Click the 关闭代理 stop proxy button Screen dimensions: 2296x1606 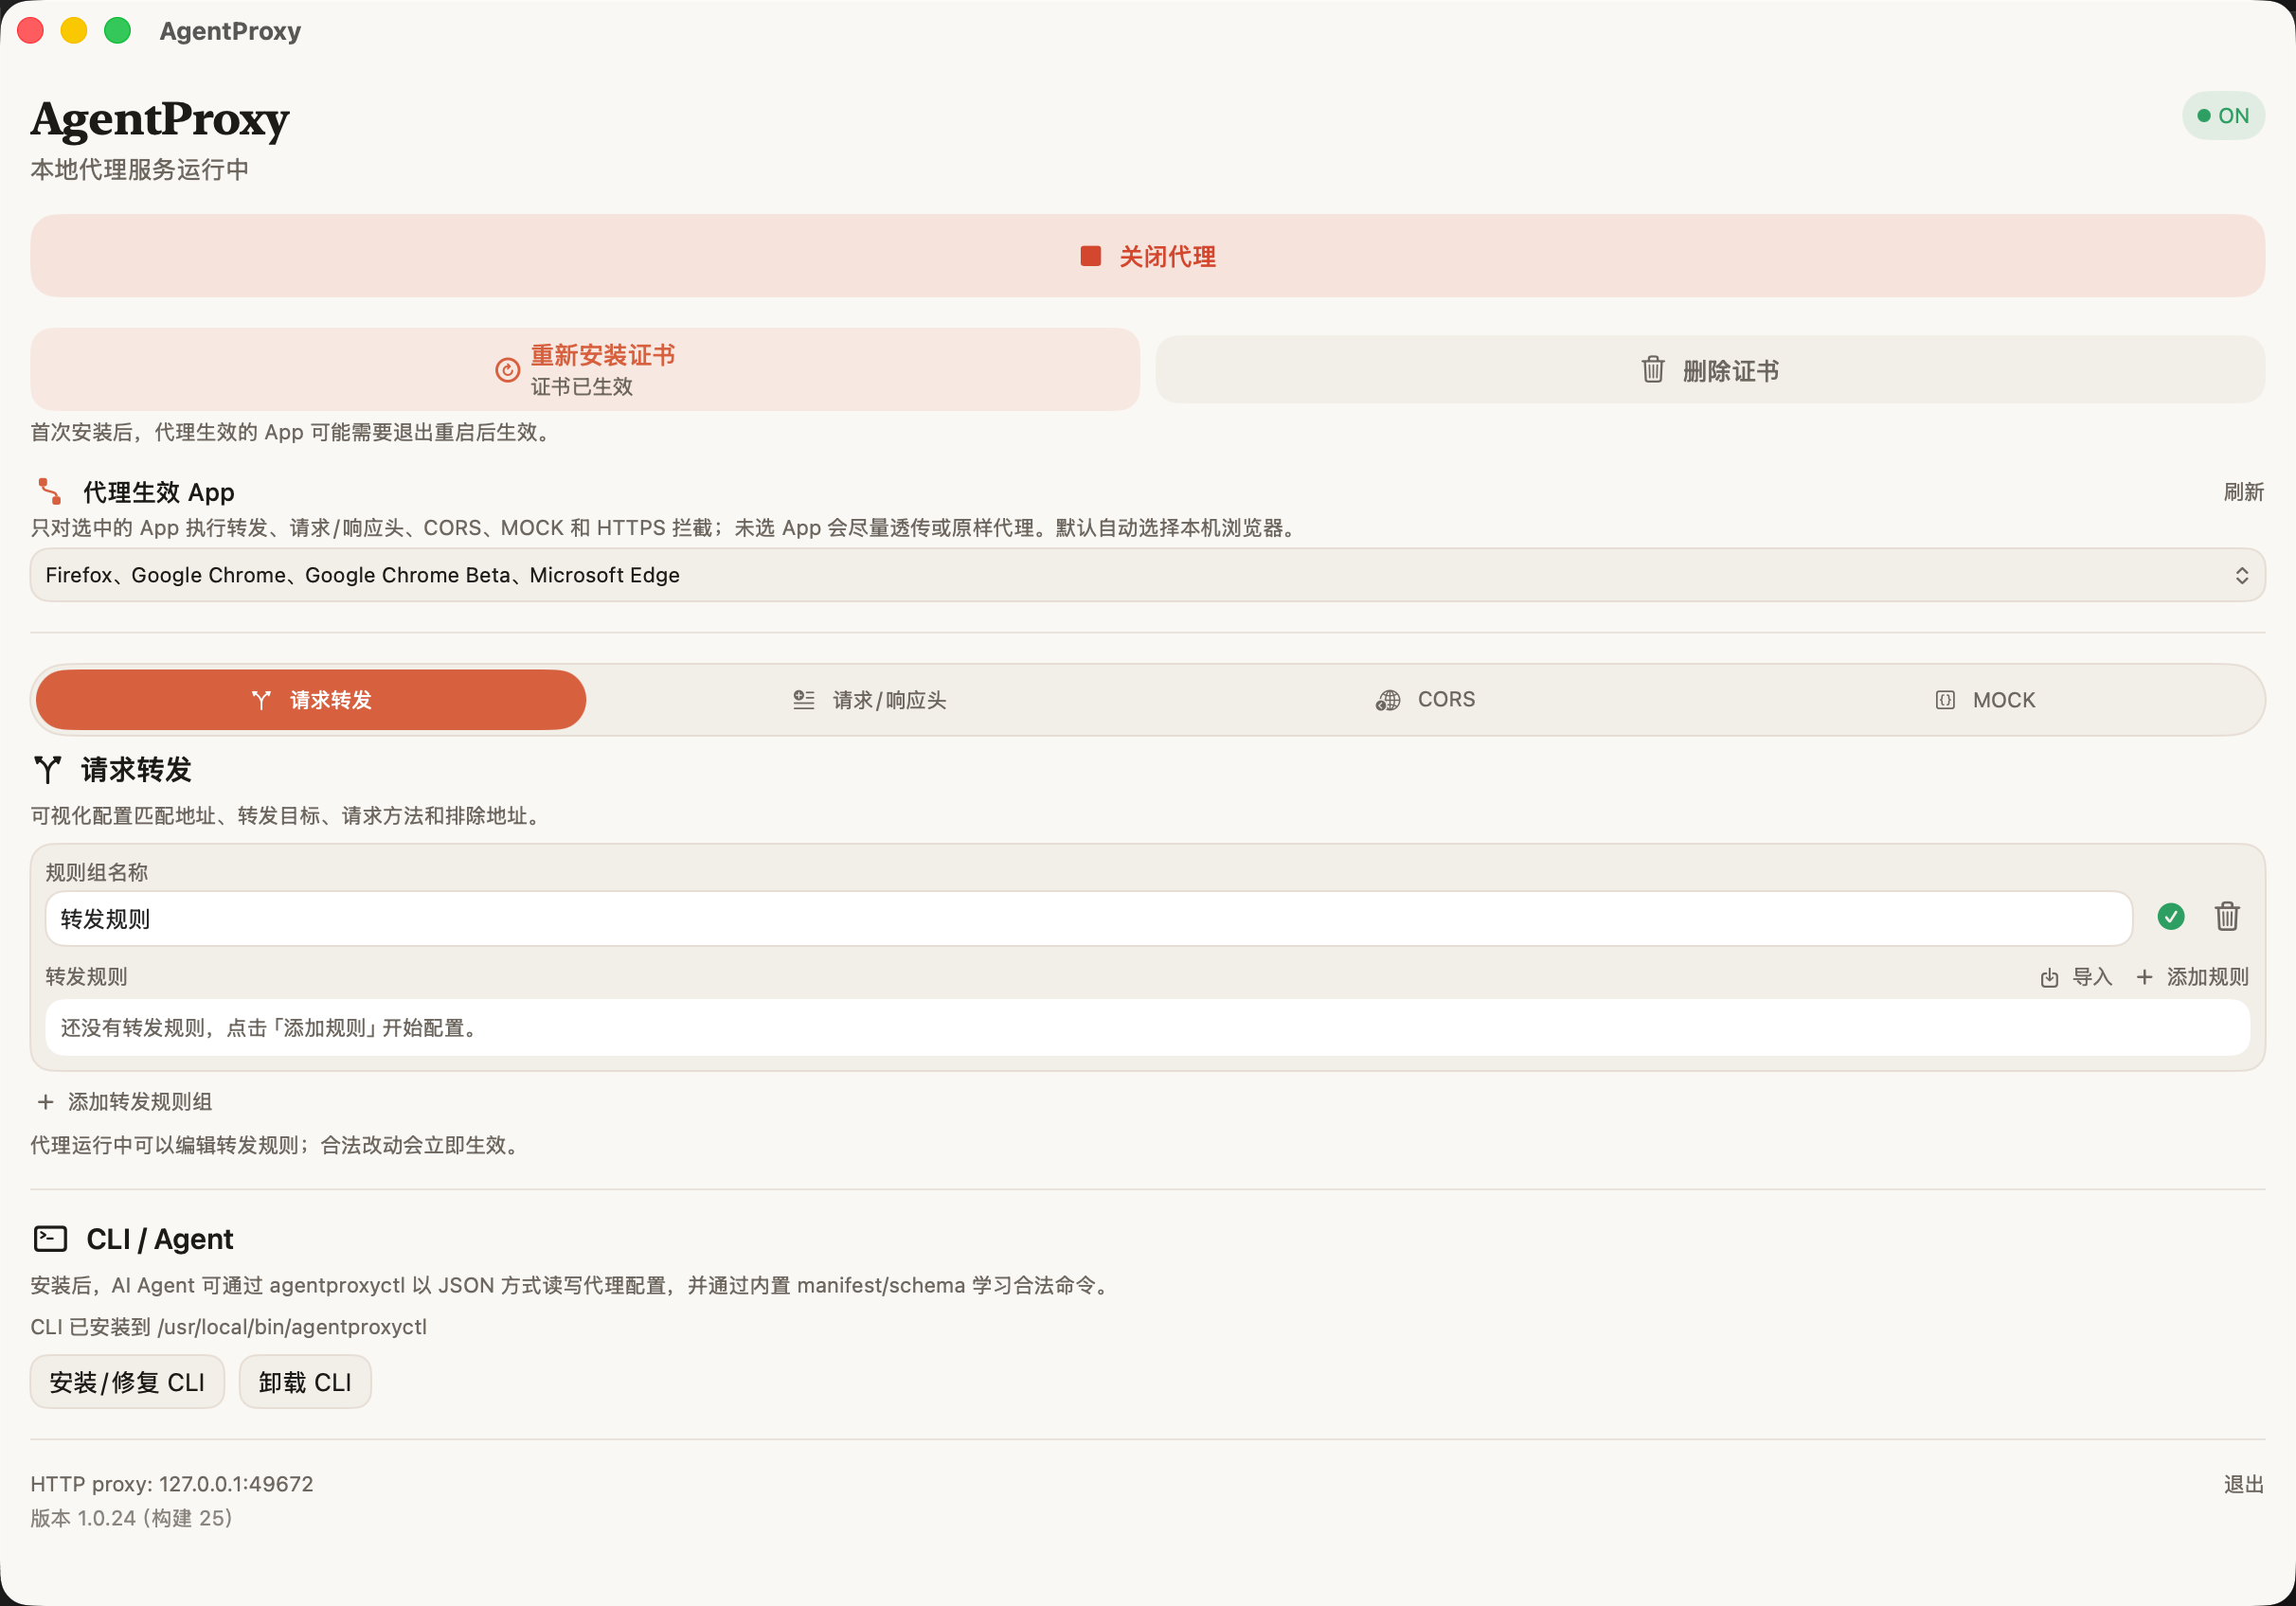[x=1147, y=256]
